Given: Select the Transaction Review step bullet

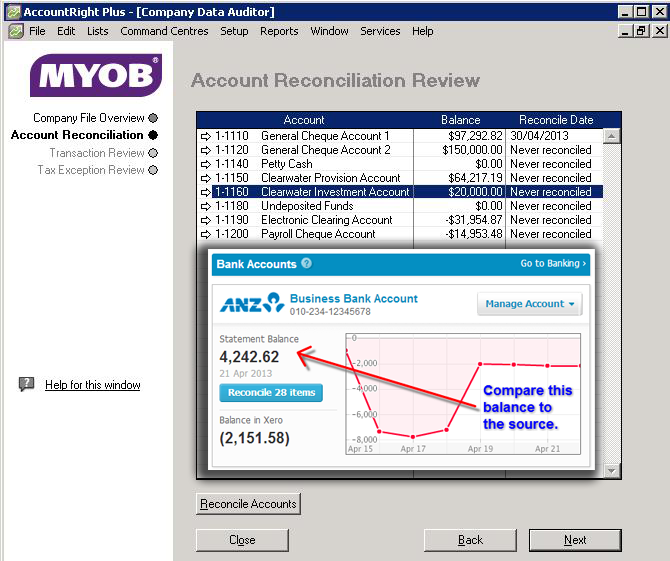Looking at the screenshot, I should tap(153, 153).
